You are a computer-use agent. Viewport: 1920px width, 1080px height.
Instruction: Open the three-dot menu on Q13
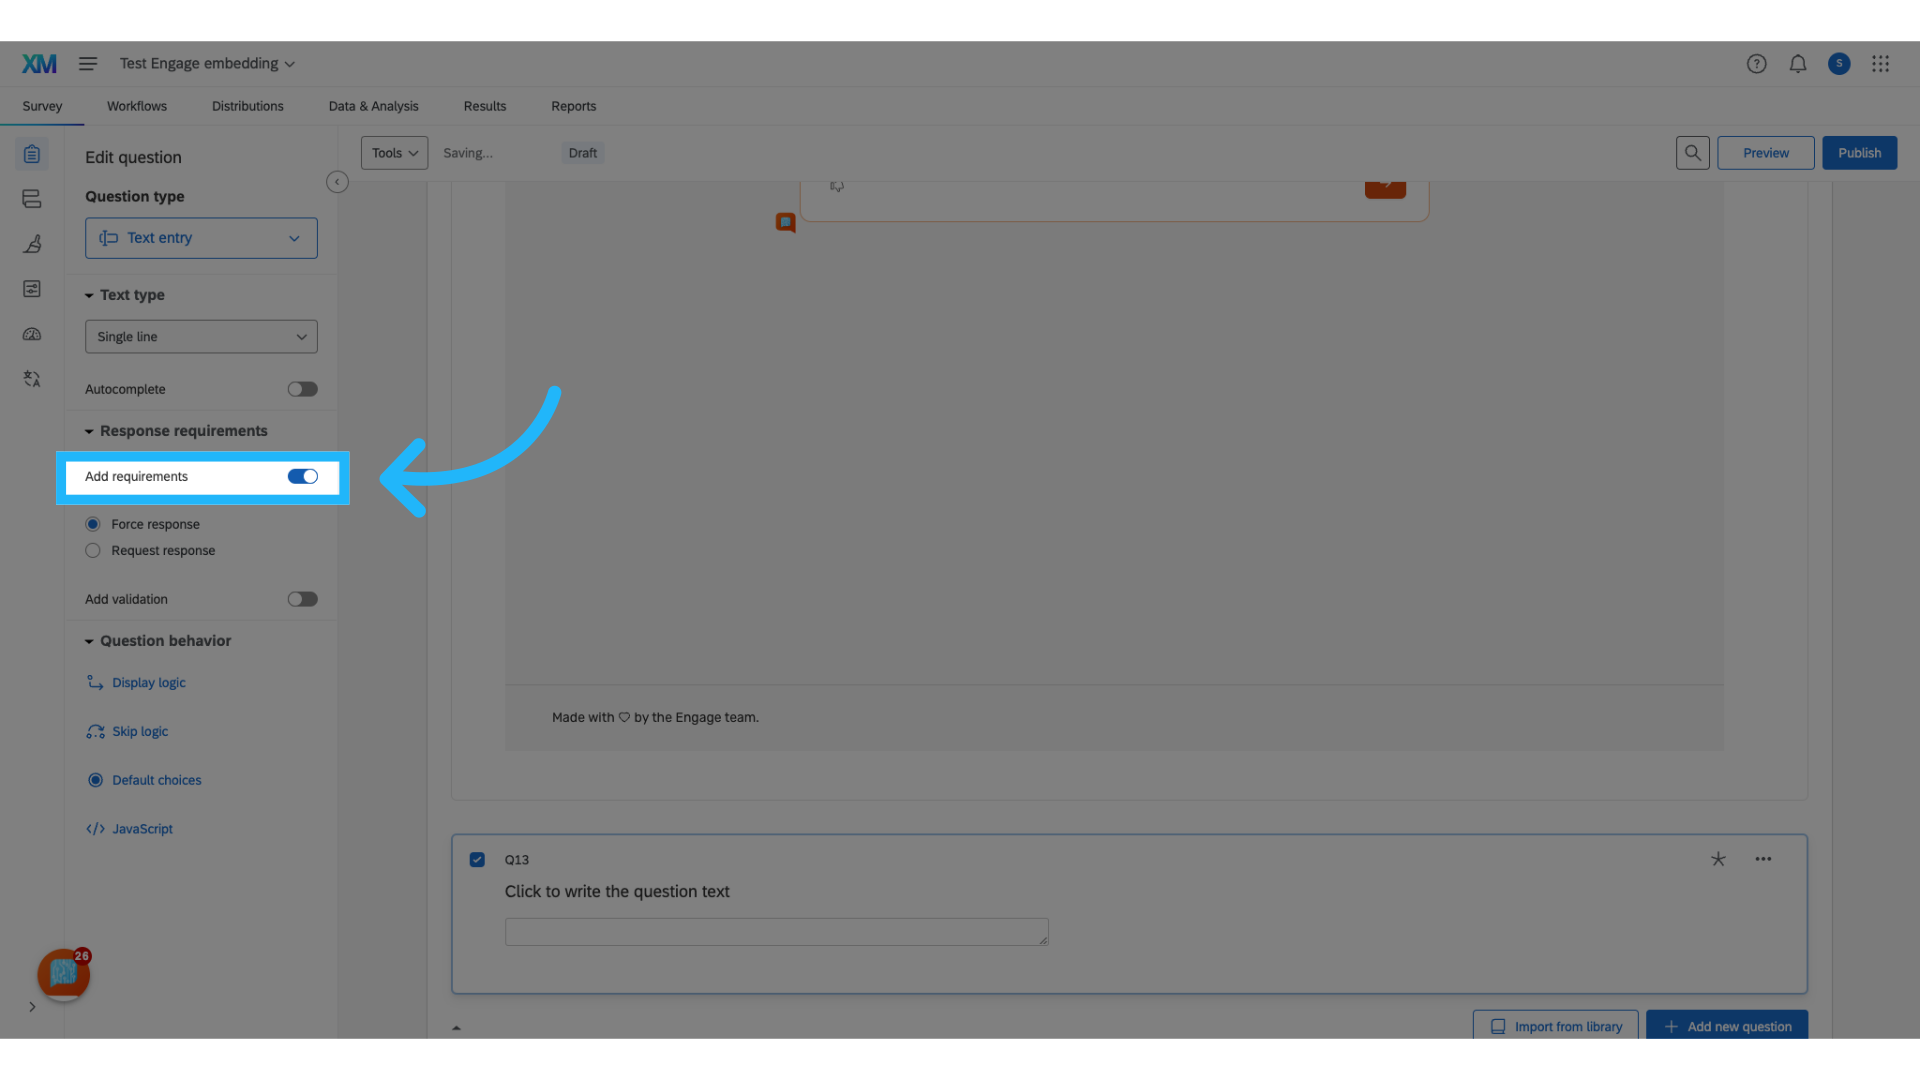pos(1763,859)
